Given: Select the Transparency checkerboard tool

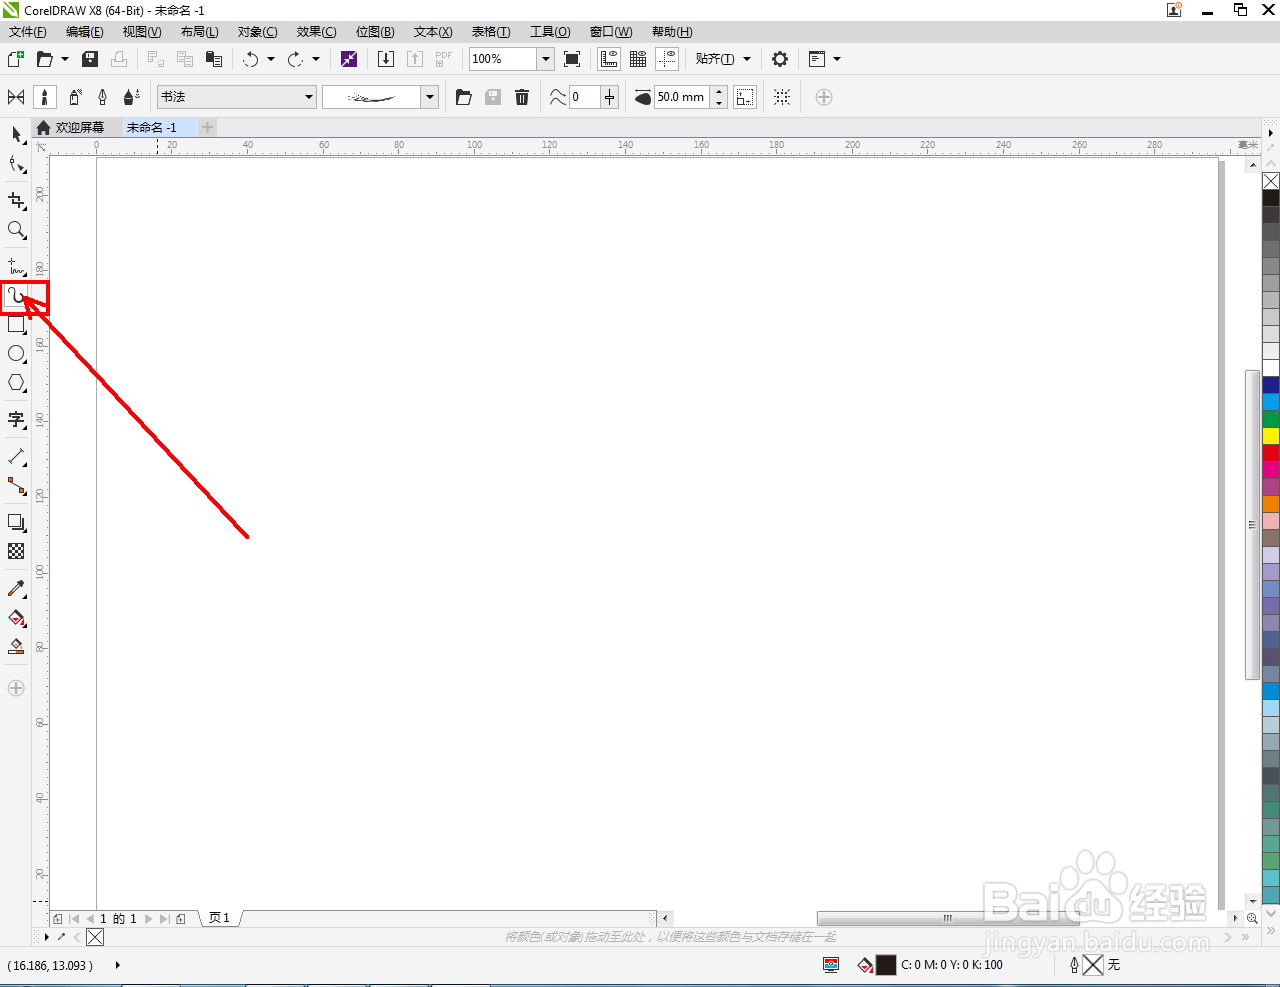Looking at the screenshot, I should (16, 552).
